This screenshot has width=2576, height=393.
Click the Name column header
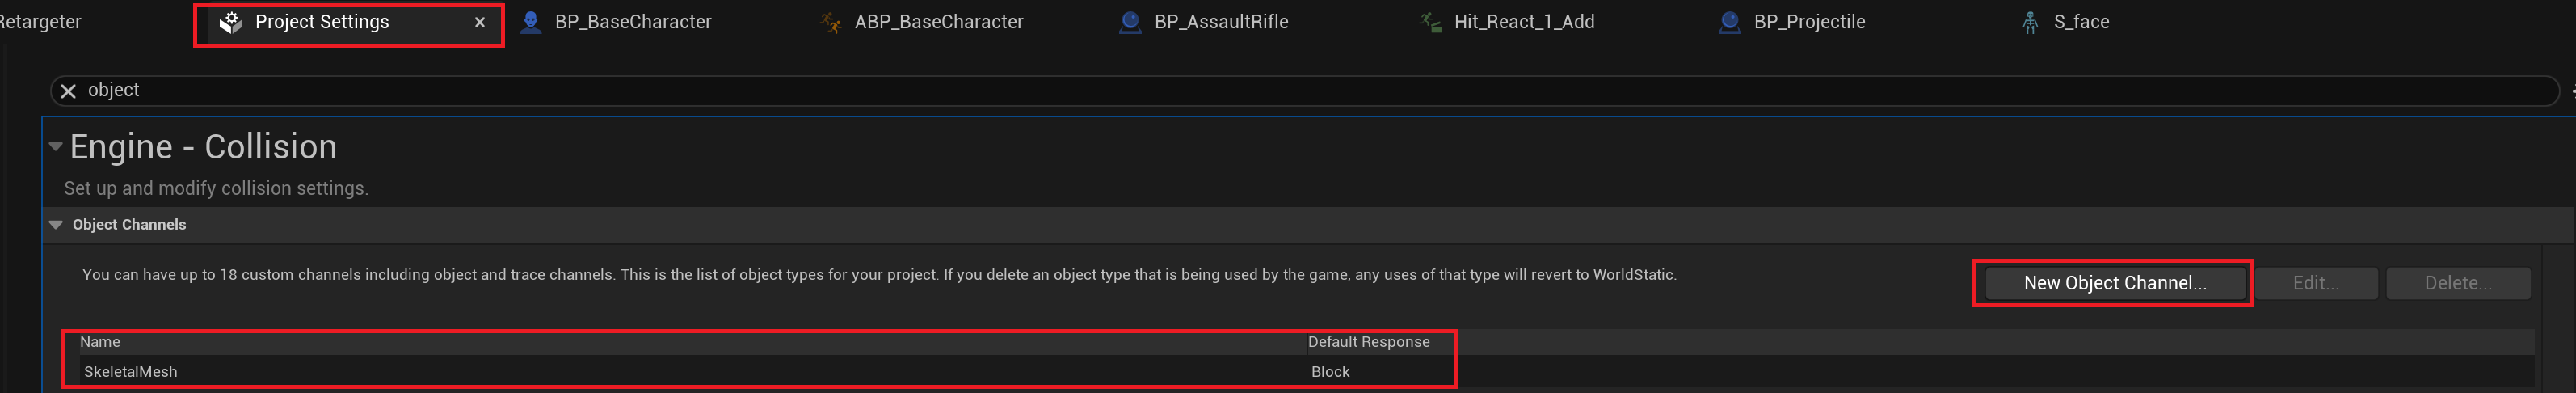click(100, 342)
